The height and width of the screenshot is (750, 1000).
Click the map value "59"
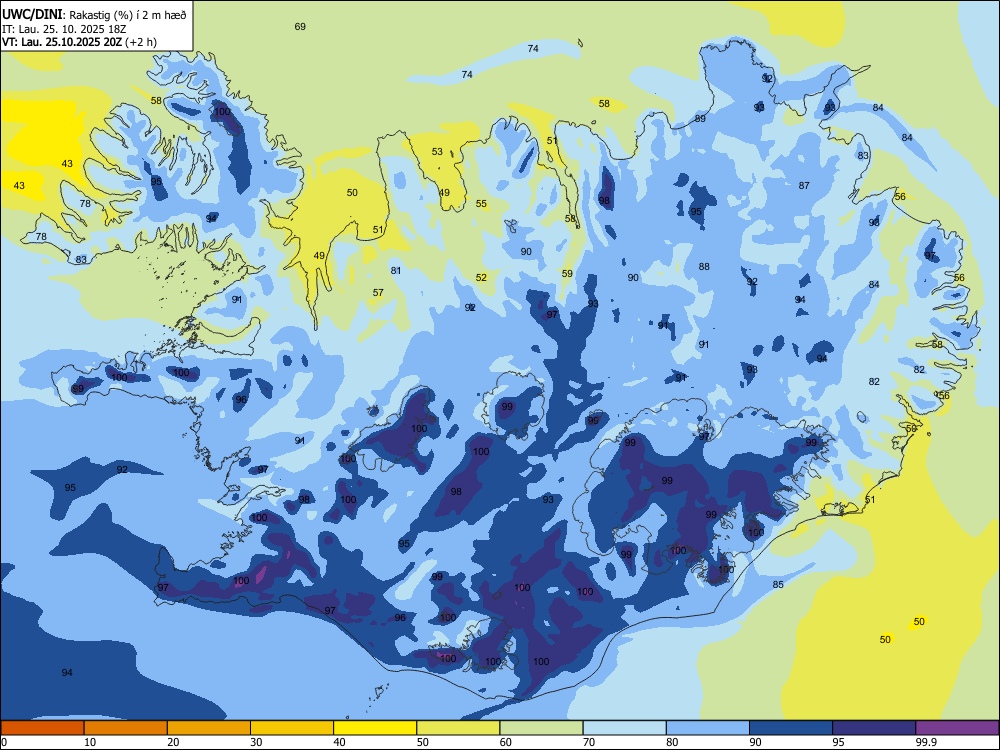567,274
